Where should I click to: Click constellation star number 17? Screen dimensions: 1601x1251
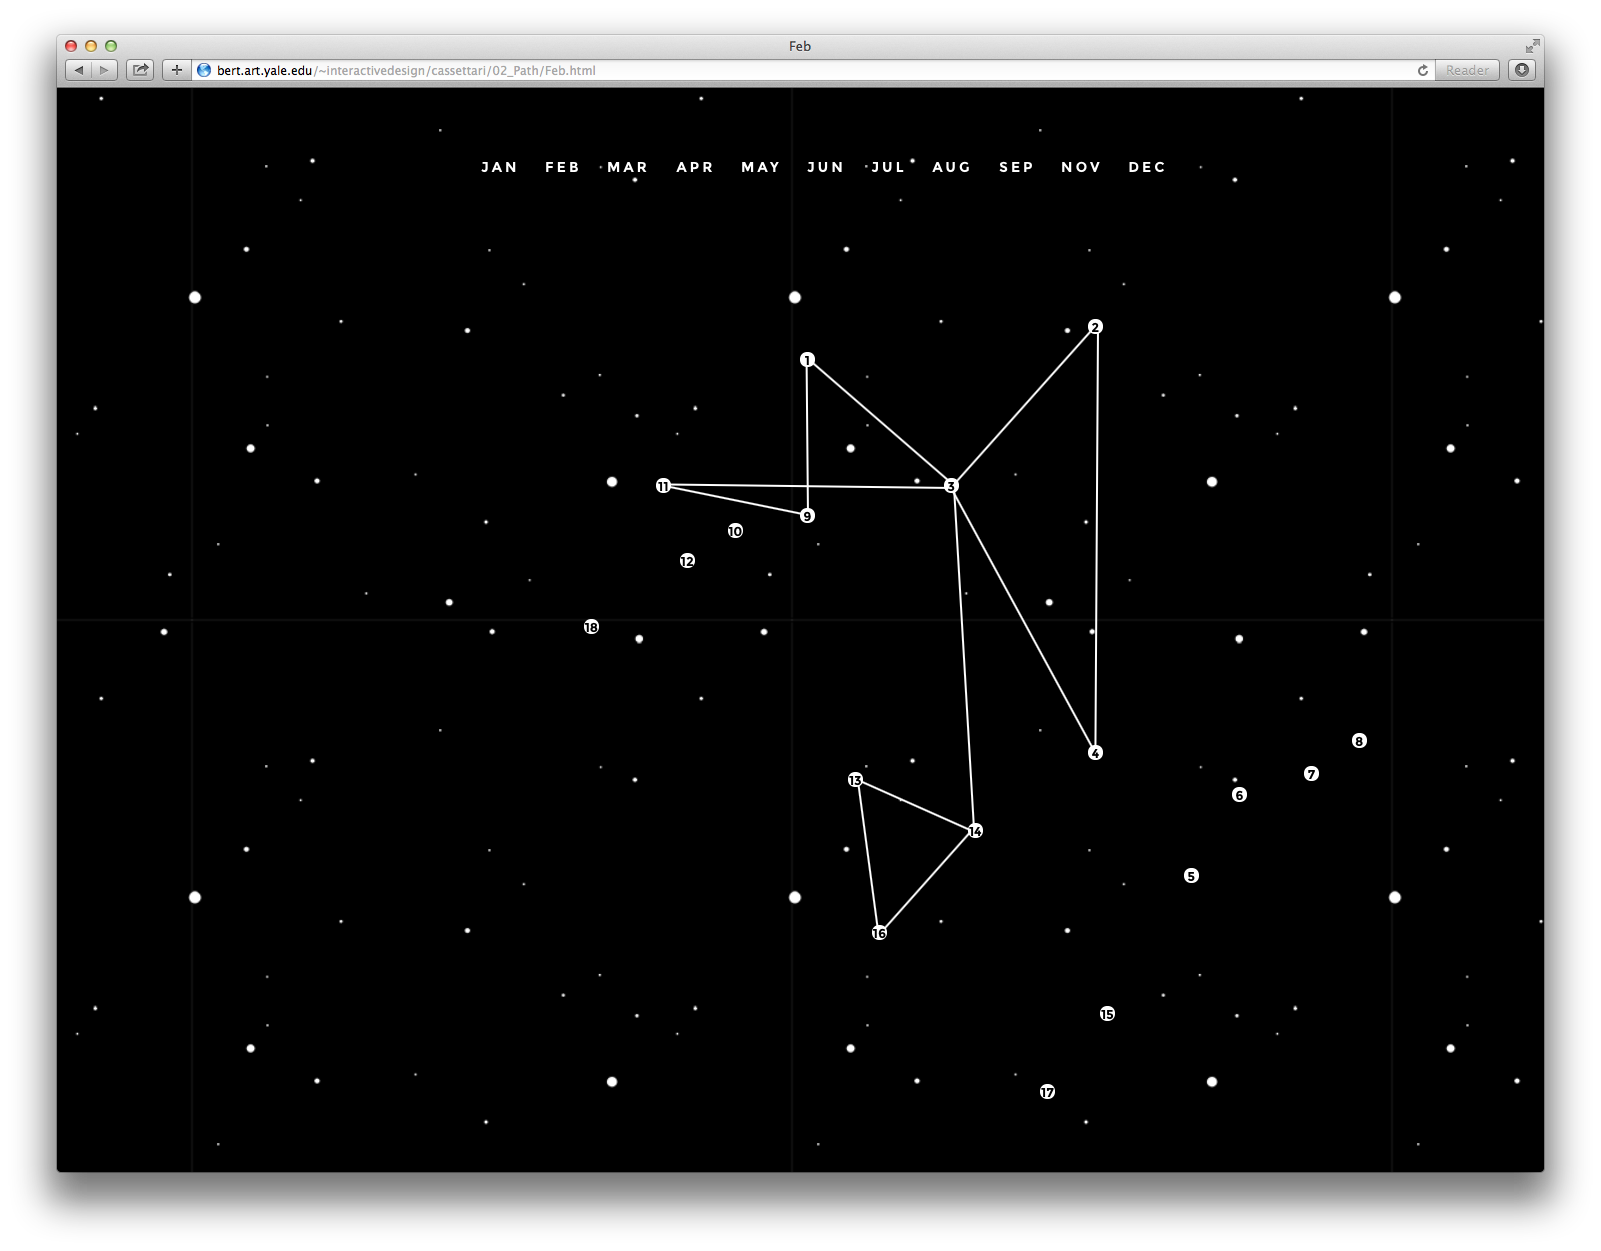click(x=1047, y=1092)
